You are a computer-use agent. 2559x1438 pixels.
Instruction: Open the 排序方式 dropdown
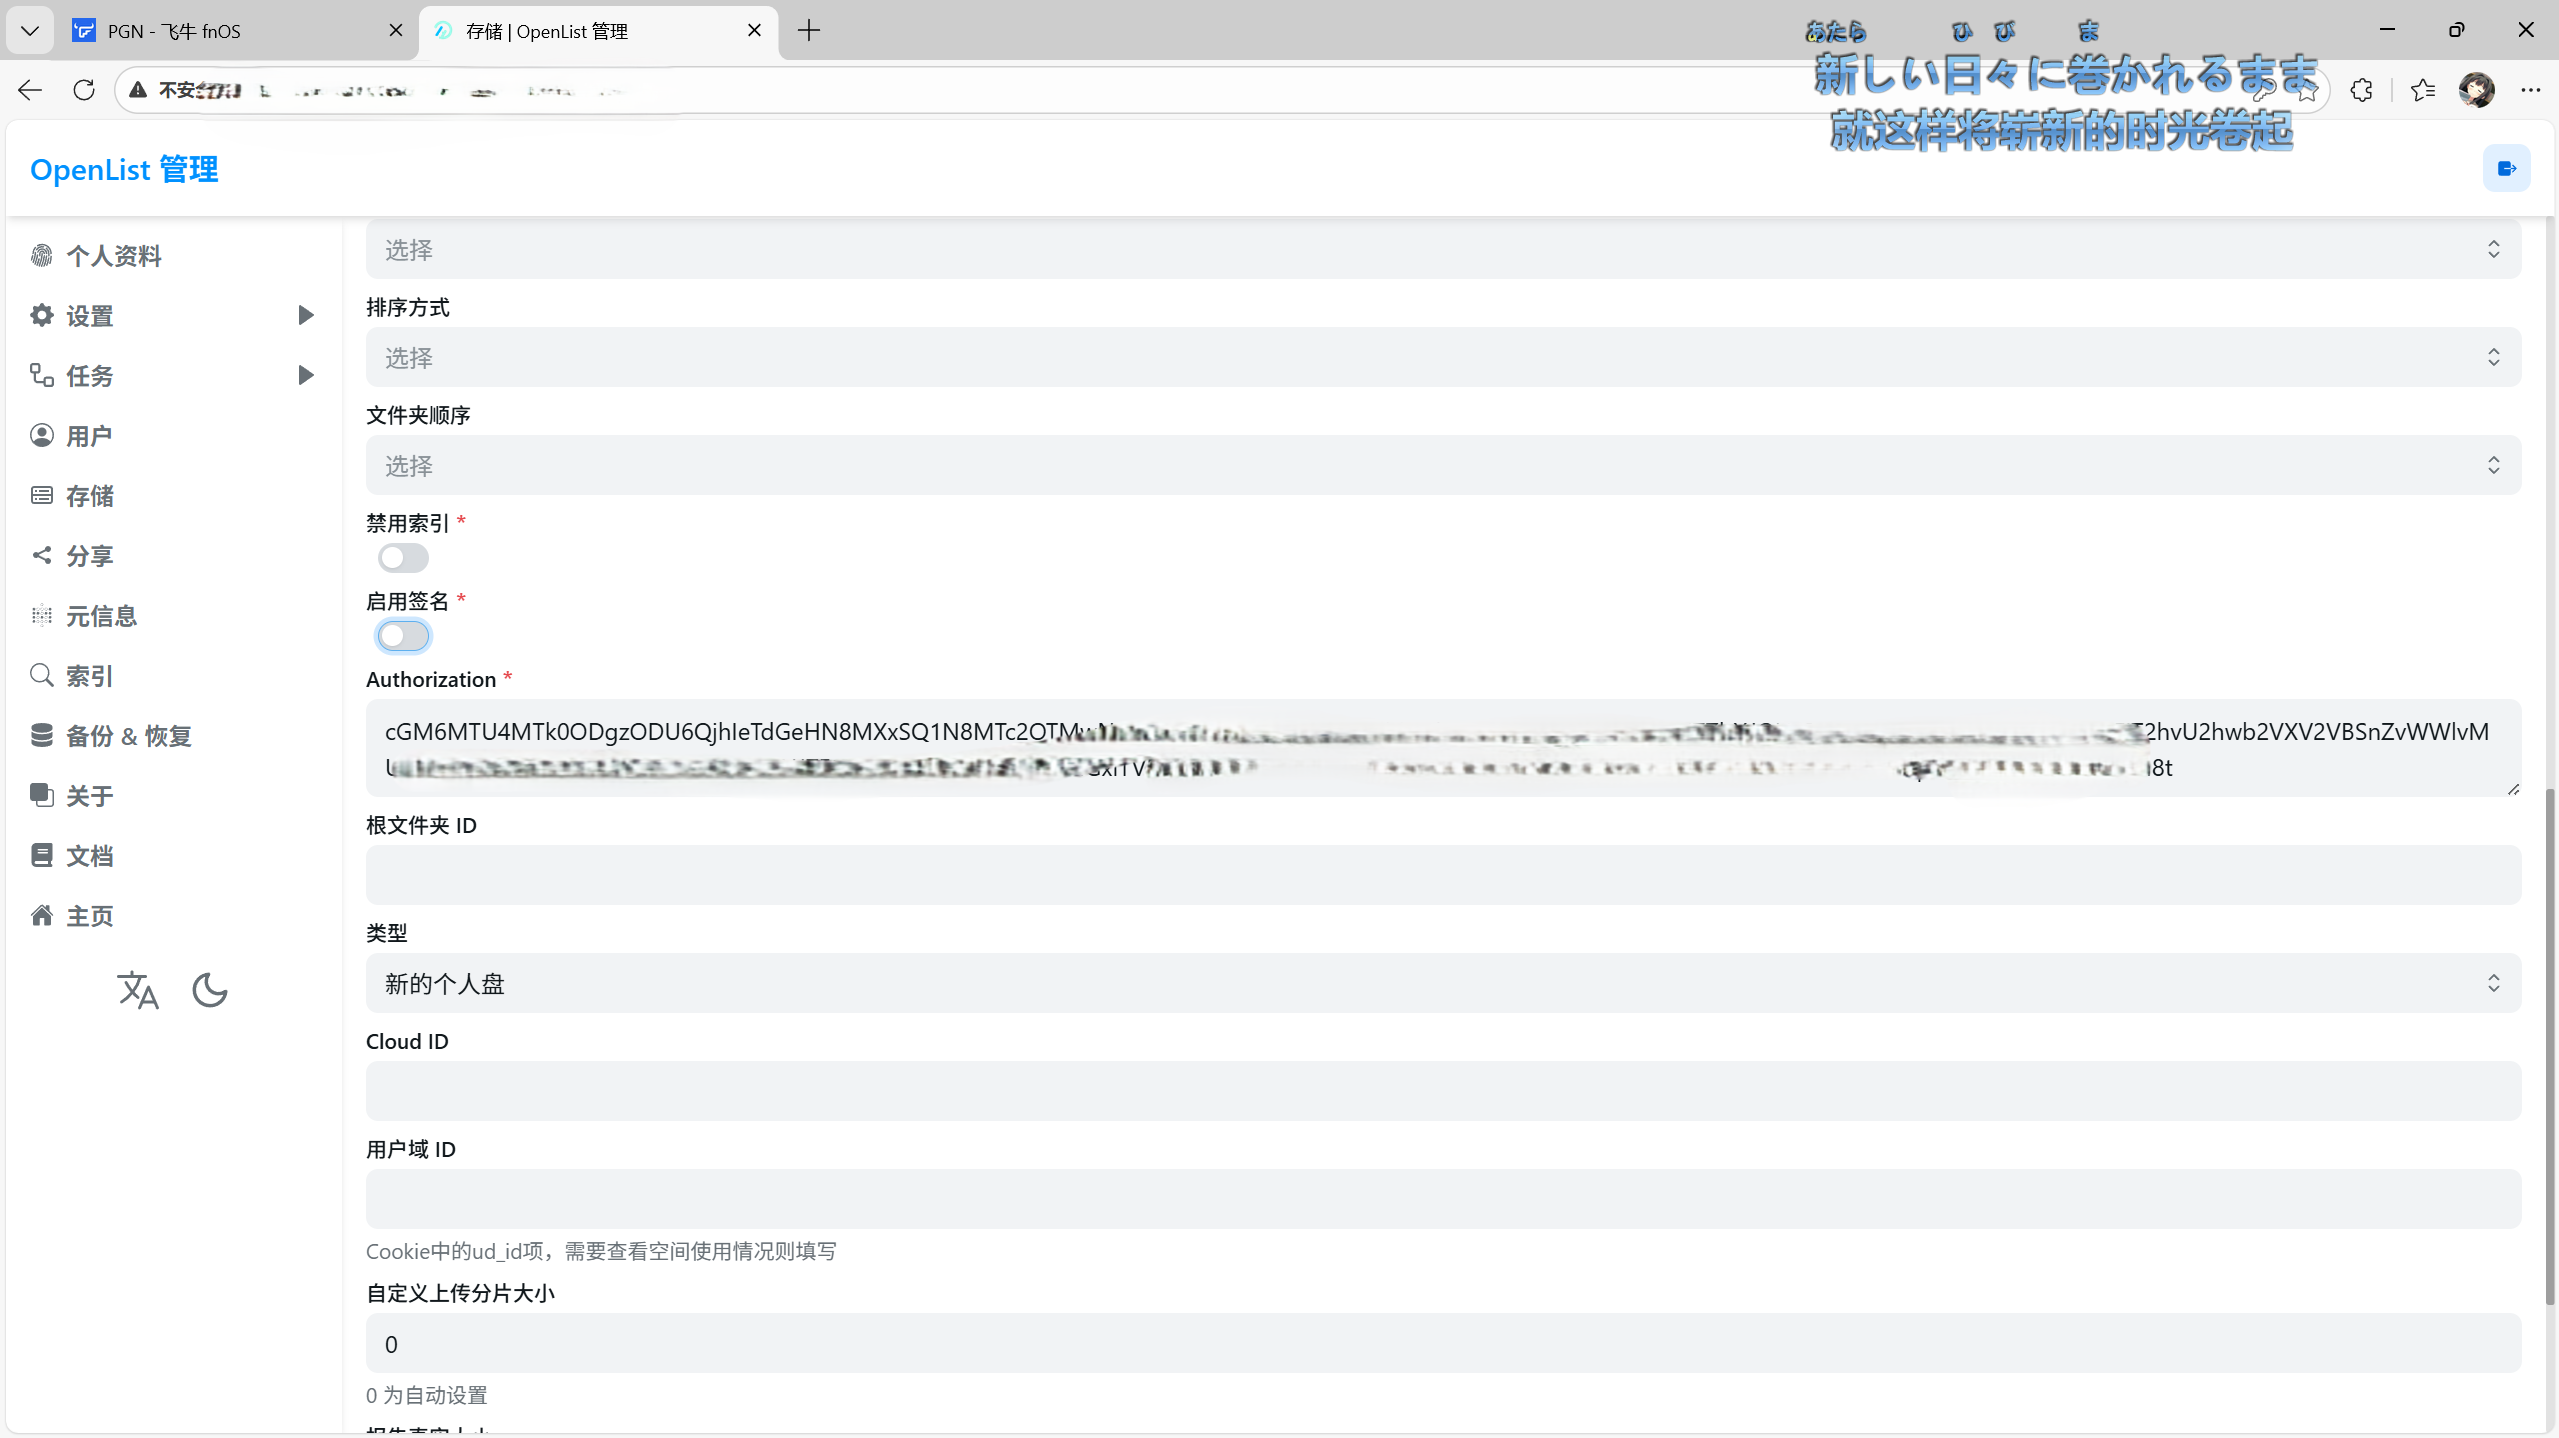tap(1443, 358)
